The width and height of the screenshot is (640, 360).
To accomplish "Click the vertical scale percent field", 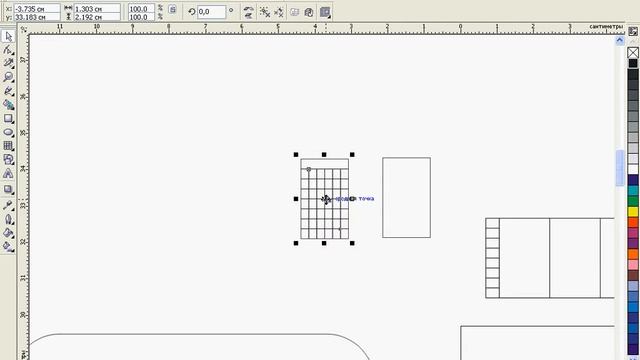I will pyautogui.click(x=141, y=17).
